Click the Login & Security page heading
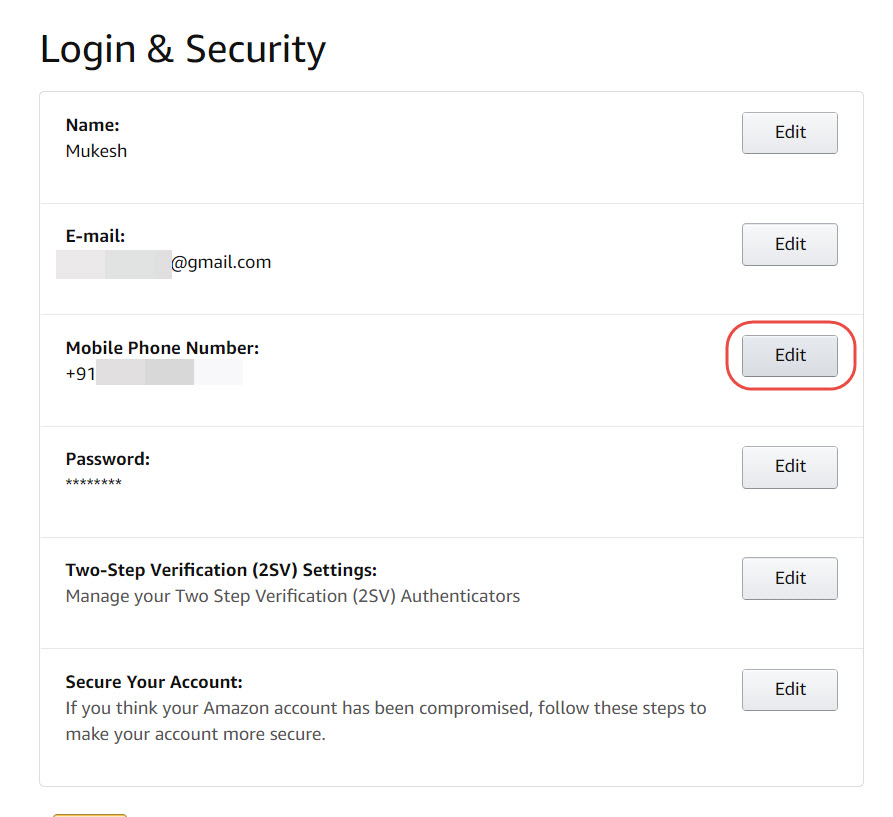Image resolution: width=893 pixels, height=817 pixels. [183, 49]
